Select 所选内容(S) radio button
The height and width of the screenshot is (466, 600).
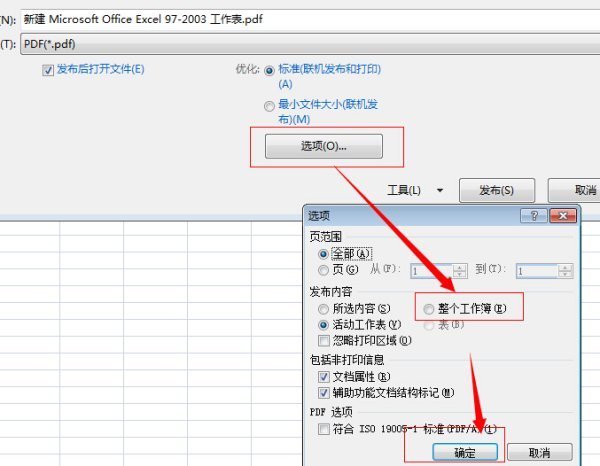[x=323, y=309]
